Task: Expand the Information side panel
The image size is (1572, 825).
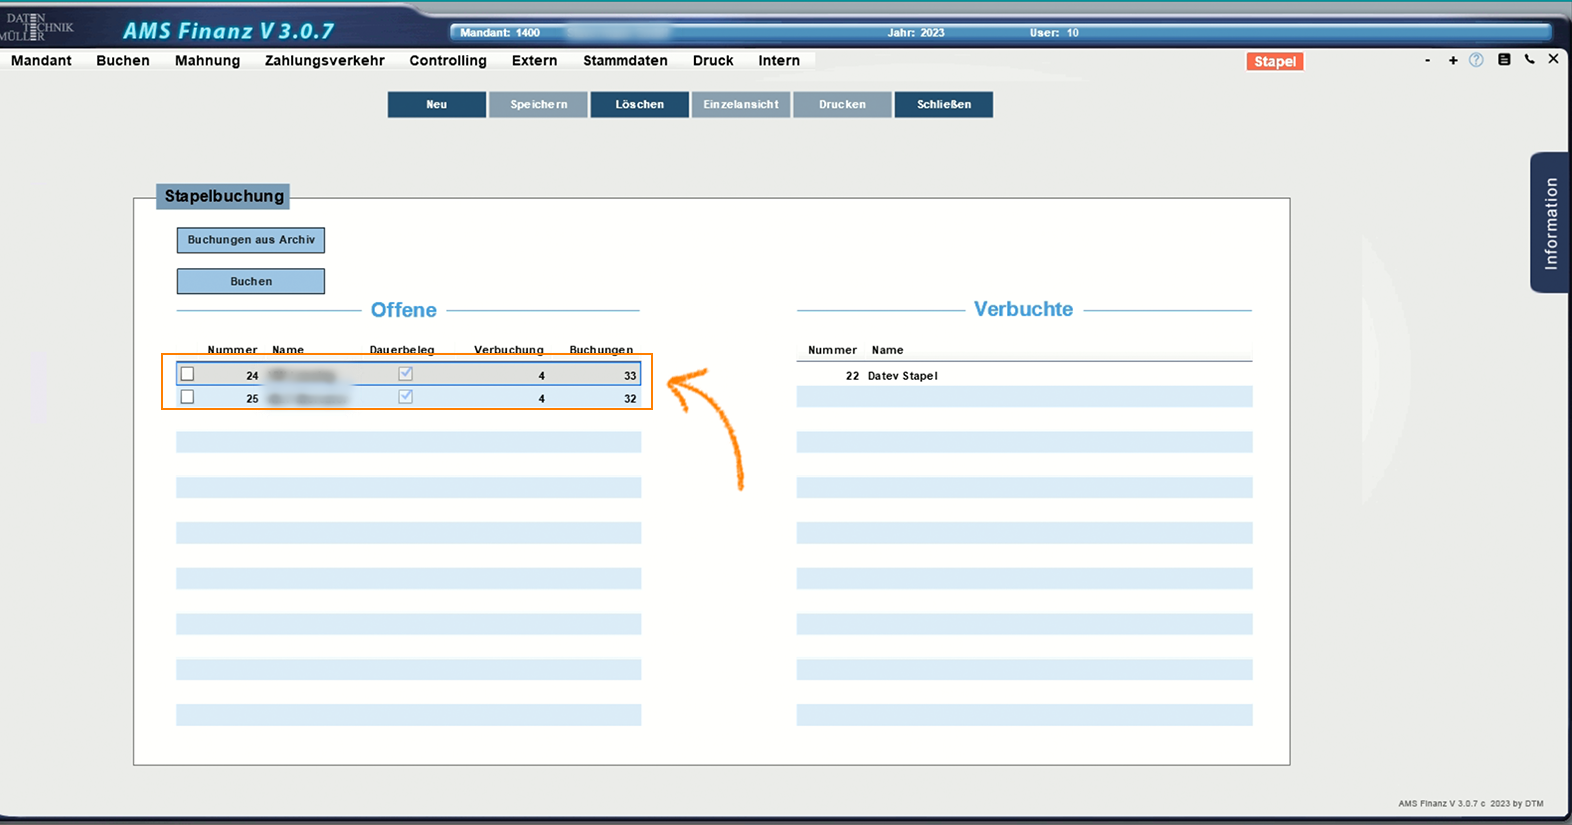Action: (x=1550, y=223)
